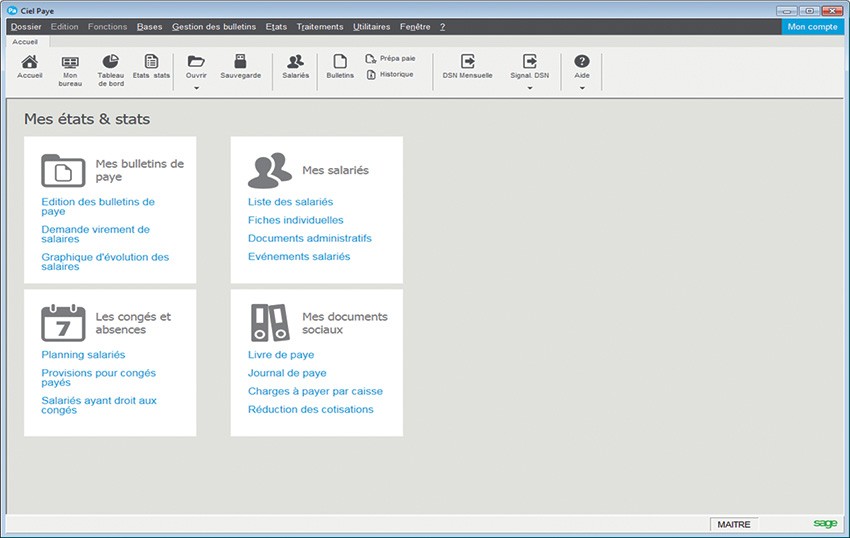
Task: Open the Liste des salariés link
Action: click(290, 202)
